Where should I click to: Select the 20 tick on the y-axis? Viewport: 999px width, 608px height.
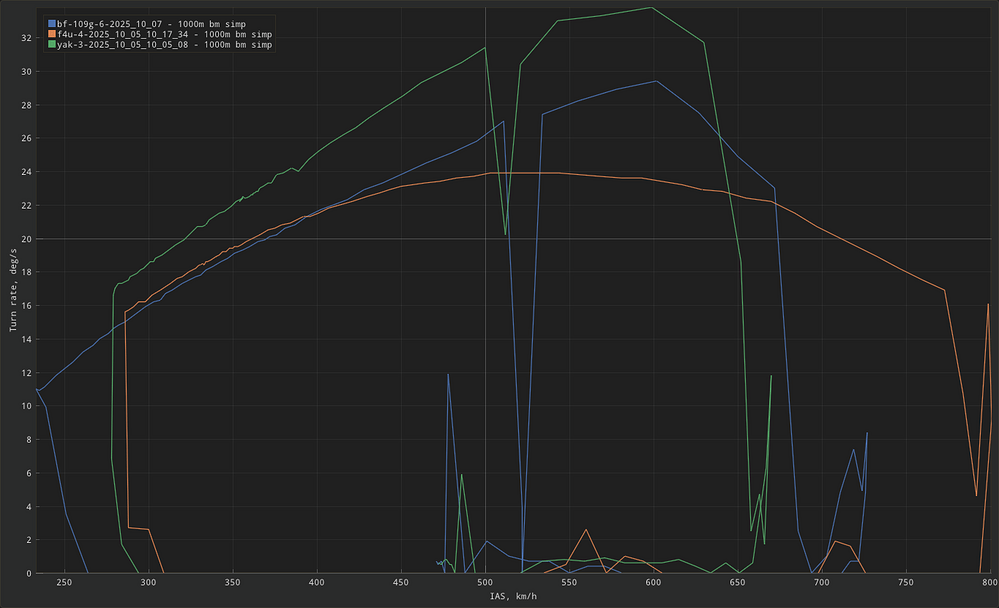[x=25, y=239]
